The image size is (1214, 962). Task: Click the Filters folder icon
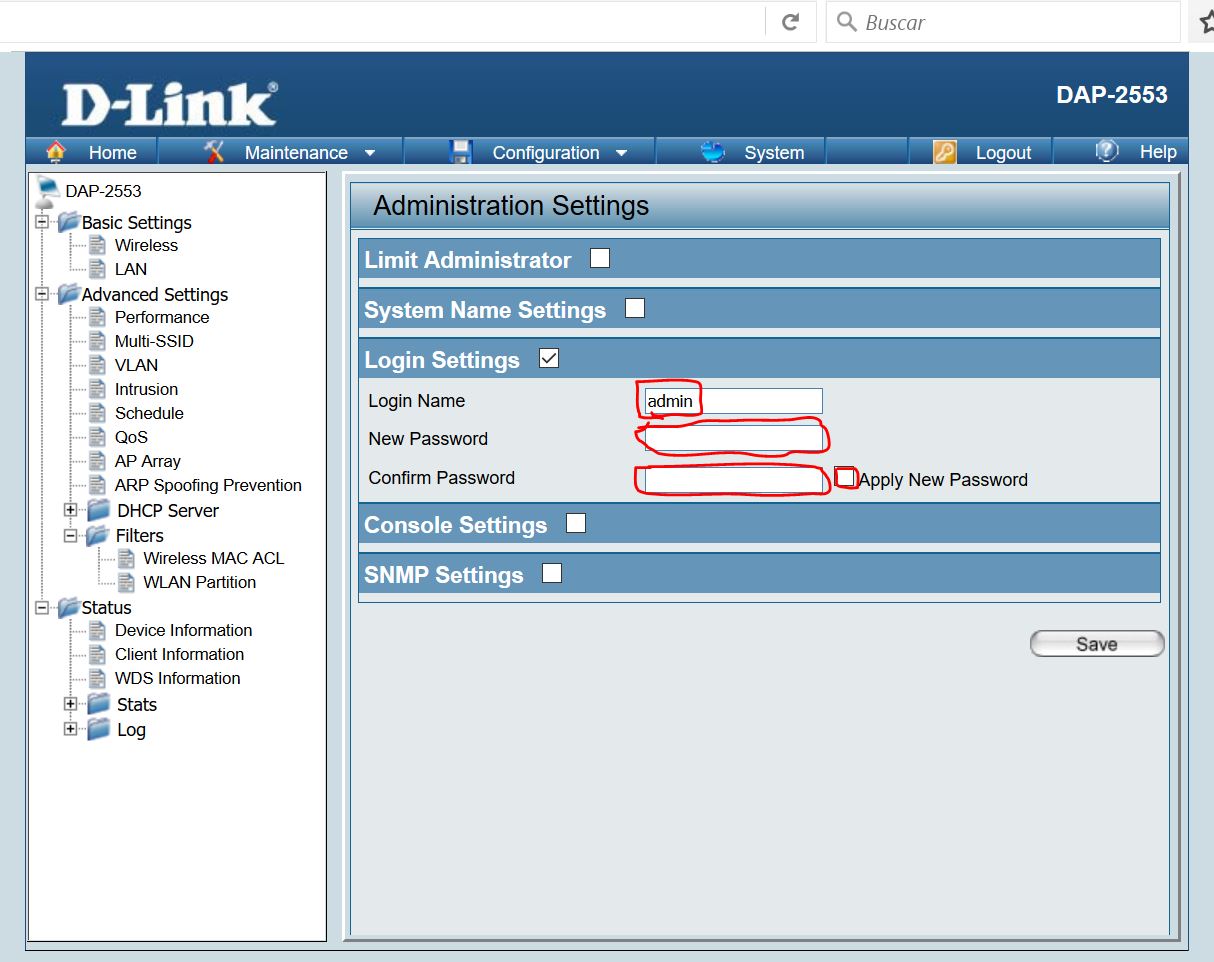coord(98,535)
